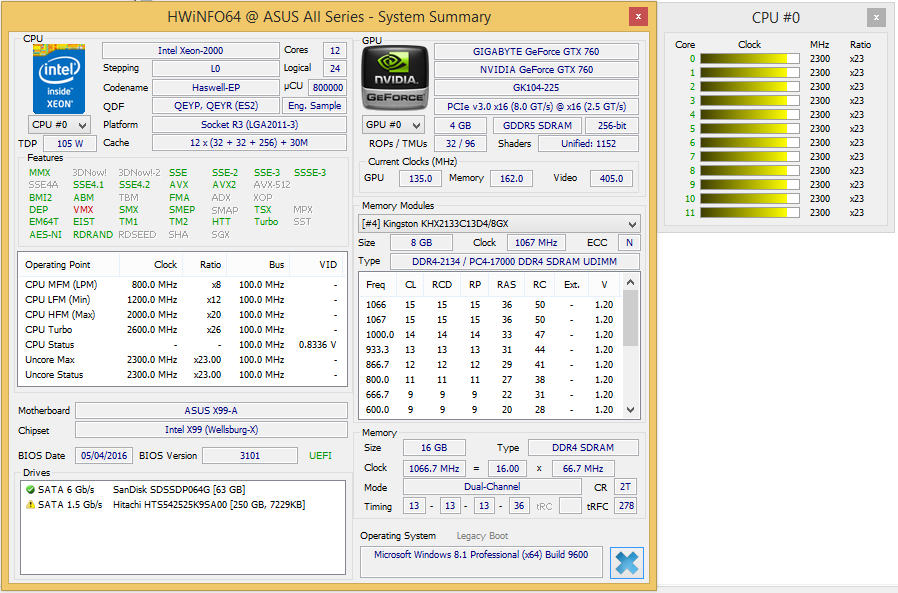
Task: Click the 600.0 frequency timing row
Action: [x=490, y=410]
